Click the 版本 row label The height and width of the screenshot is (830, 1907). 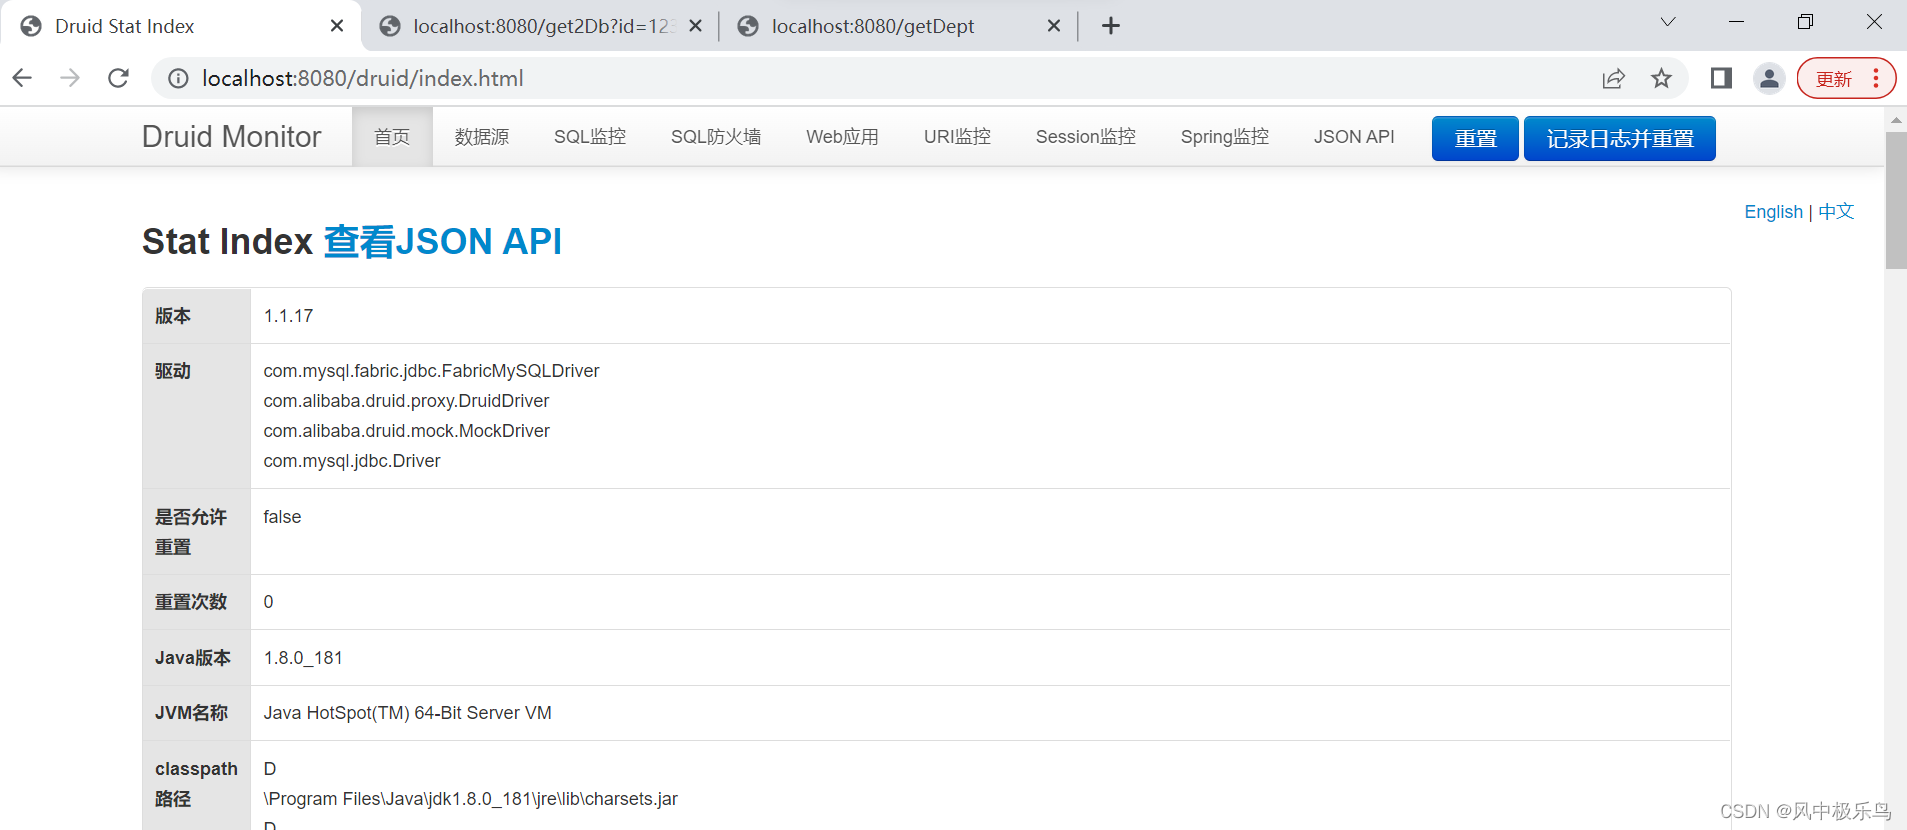(173, 316)
